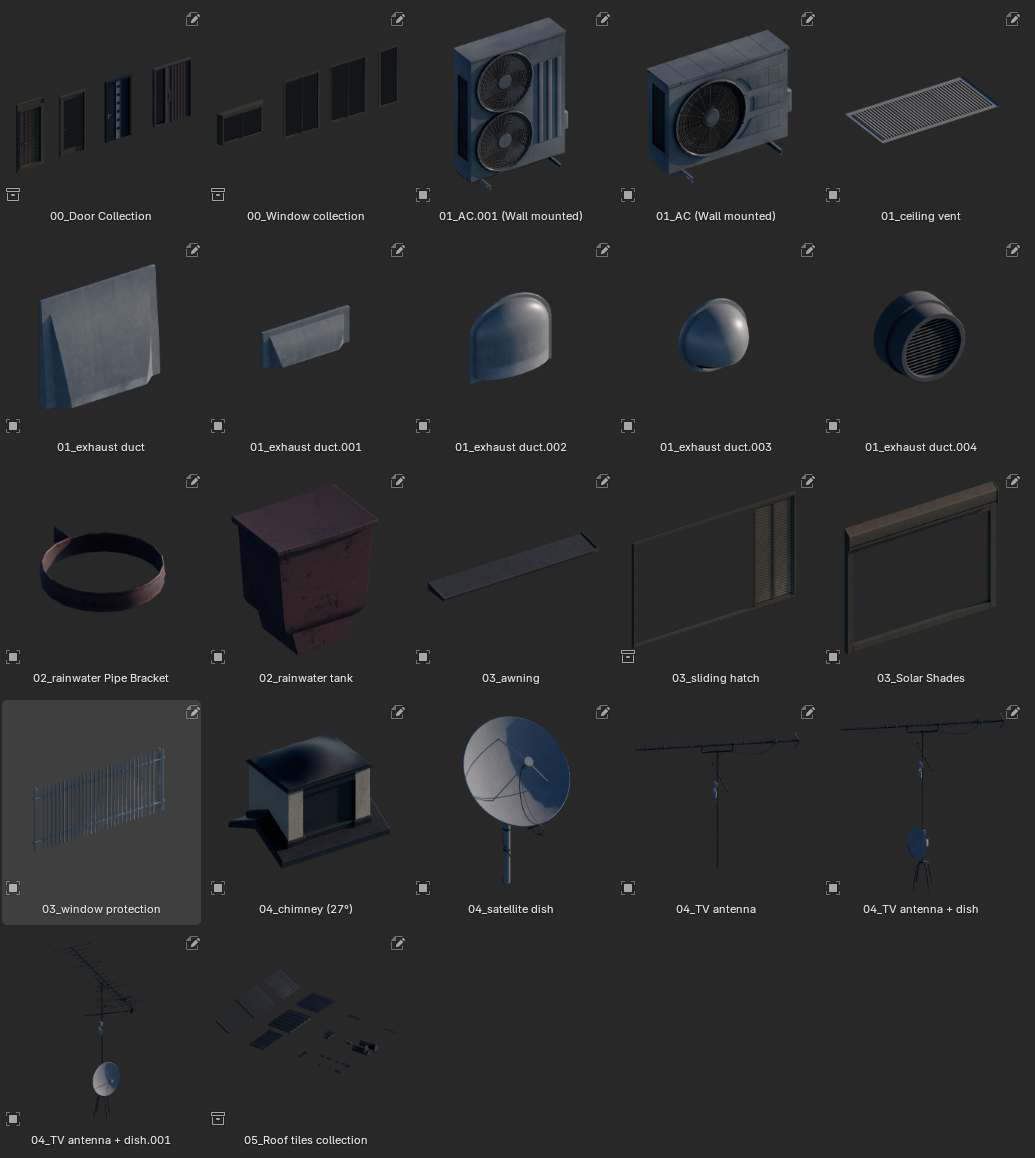Click collection icon under 00_Window collection thumbnail
This screenshot has width=1035, height=1158.
pos(218,194)
